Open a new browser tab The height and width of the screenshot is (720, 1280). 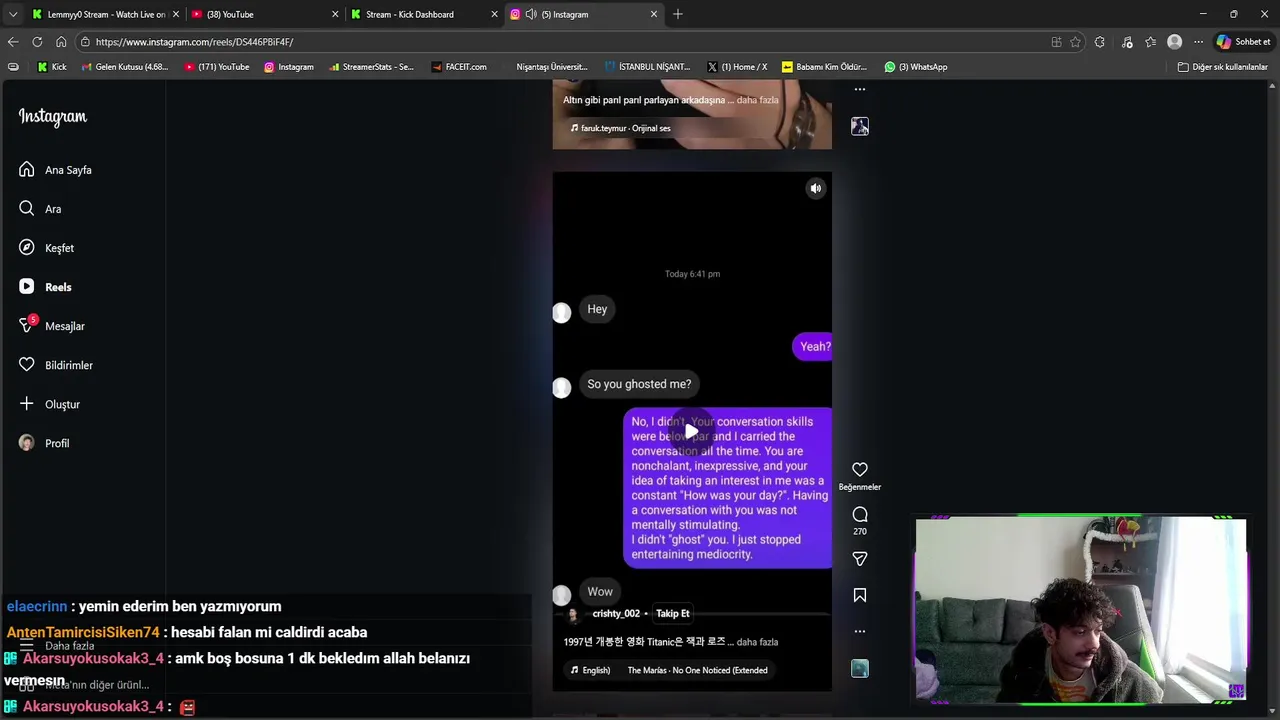[678, 14]
